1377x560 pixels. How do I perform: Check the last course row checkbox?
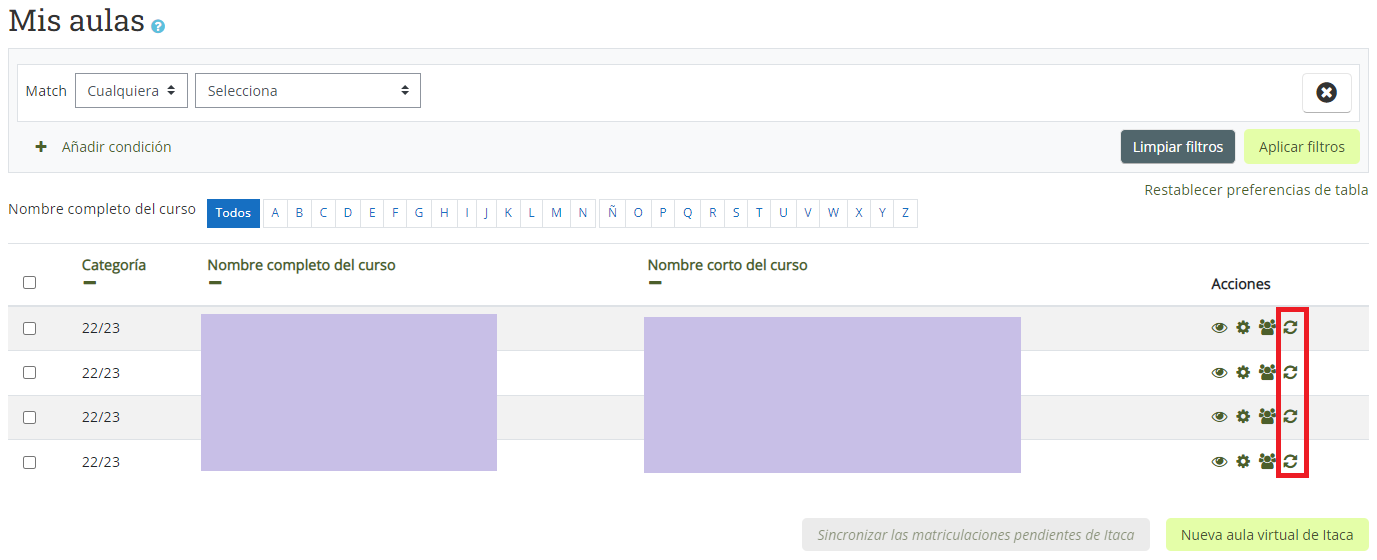pos(29,462)
